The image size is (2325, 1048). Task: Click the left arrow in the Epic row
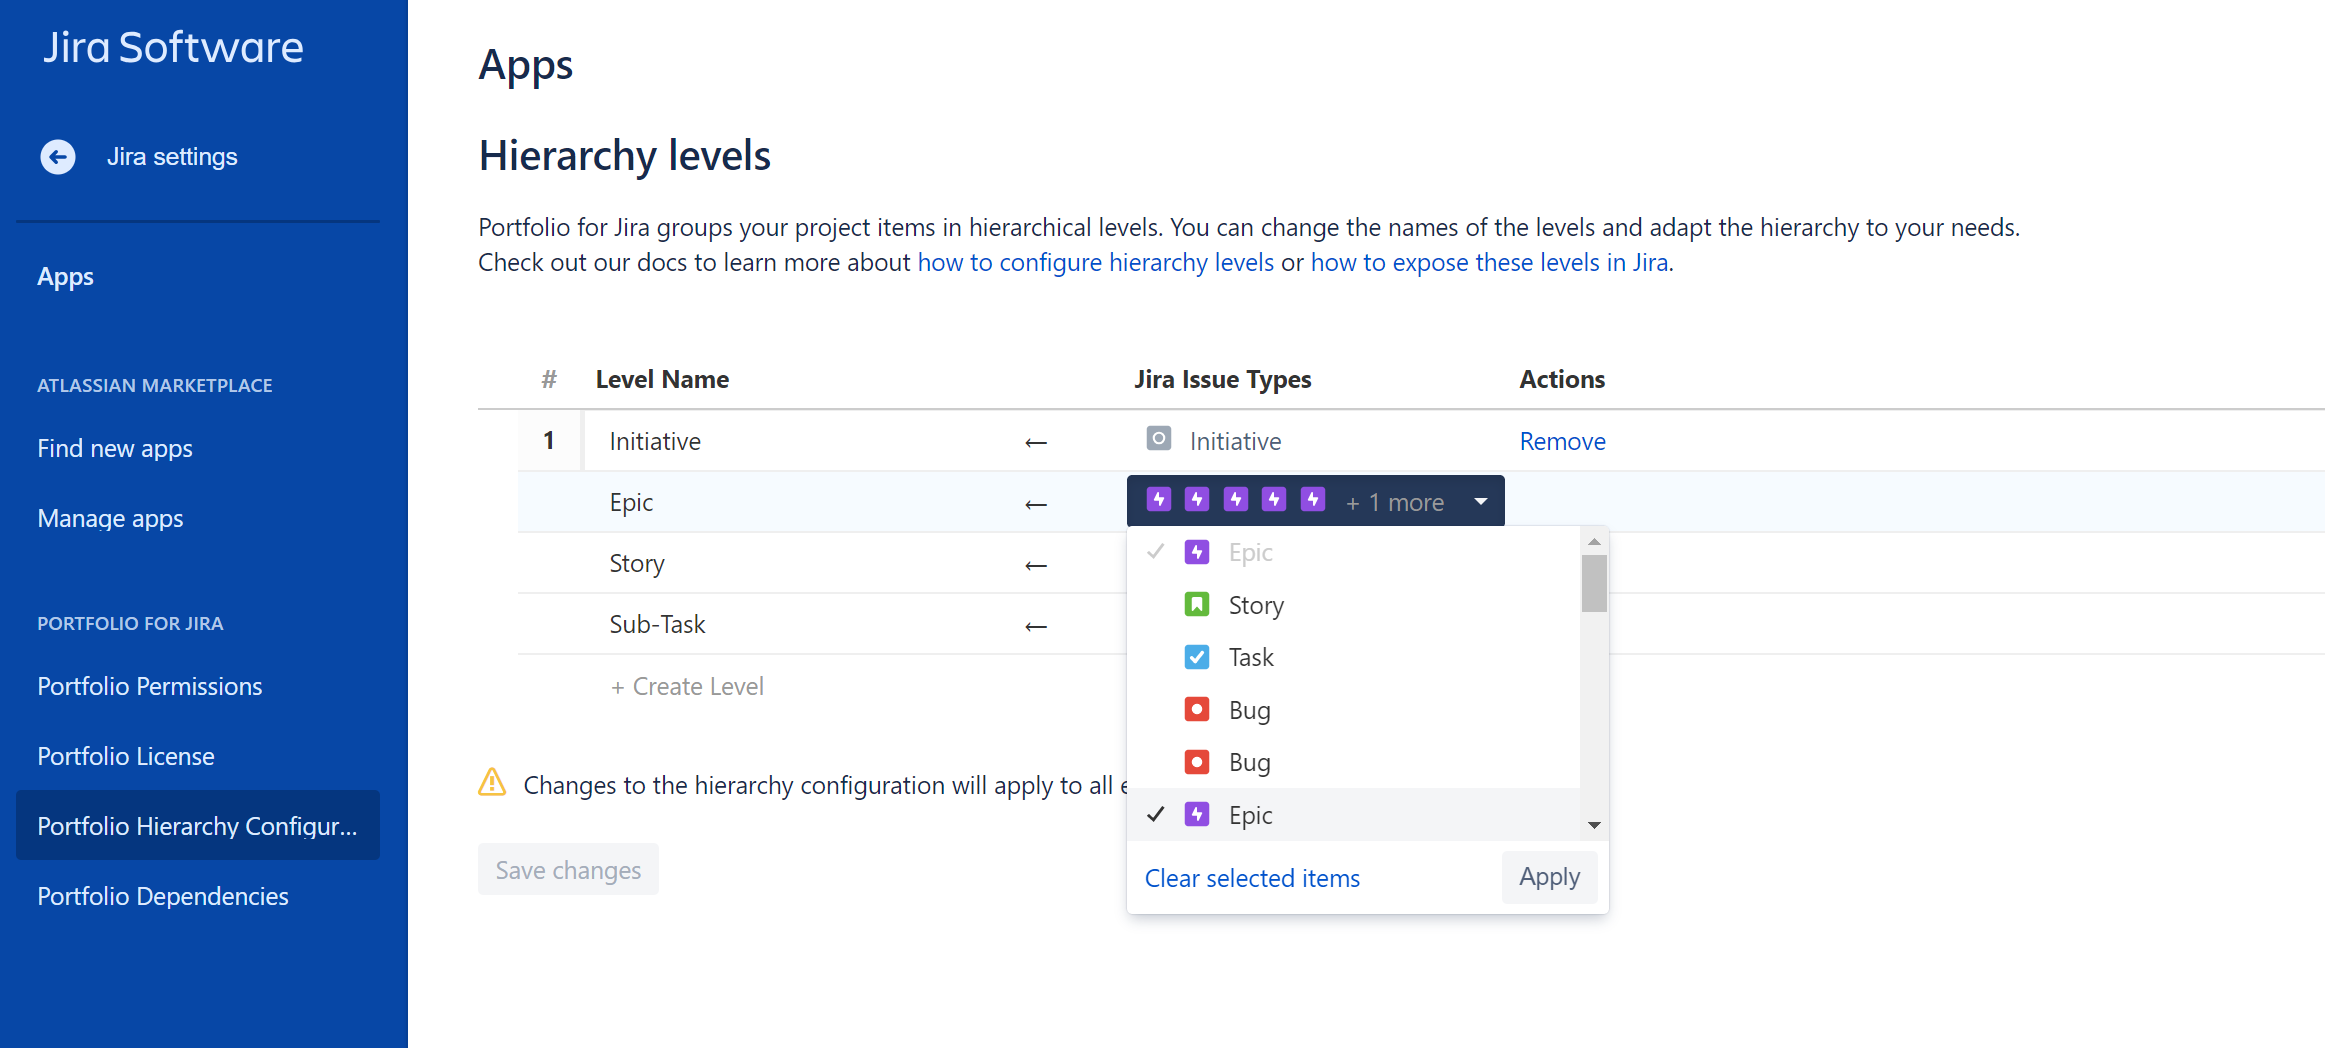(x=1036, y=505)
